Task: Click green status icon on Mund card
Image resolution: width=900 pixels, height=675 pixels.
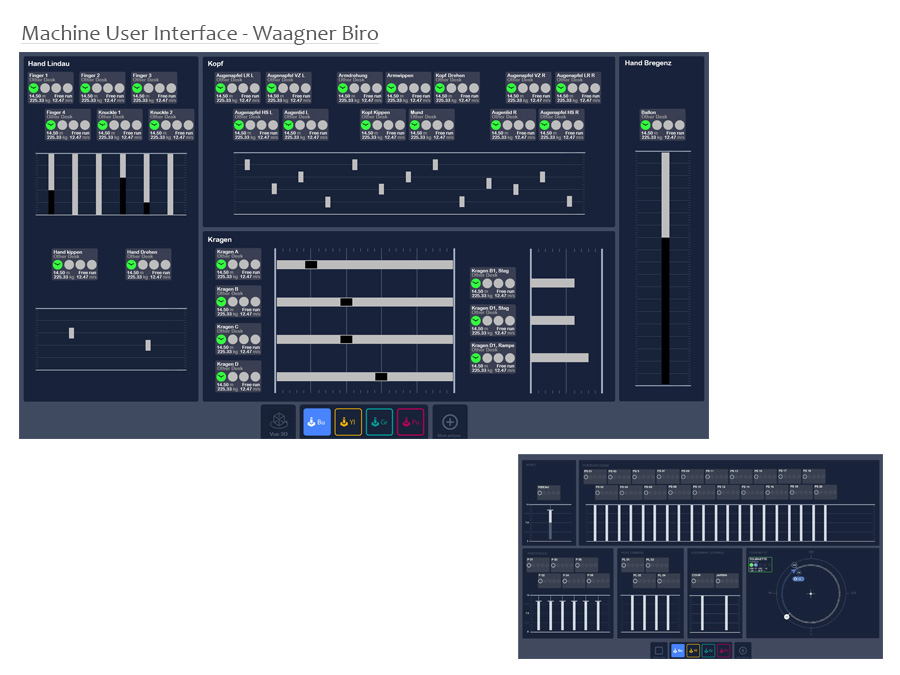Action: pyautogui.click(x=415, y=126)
